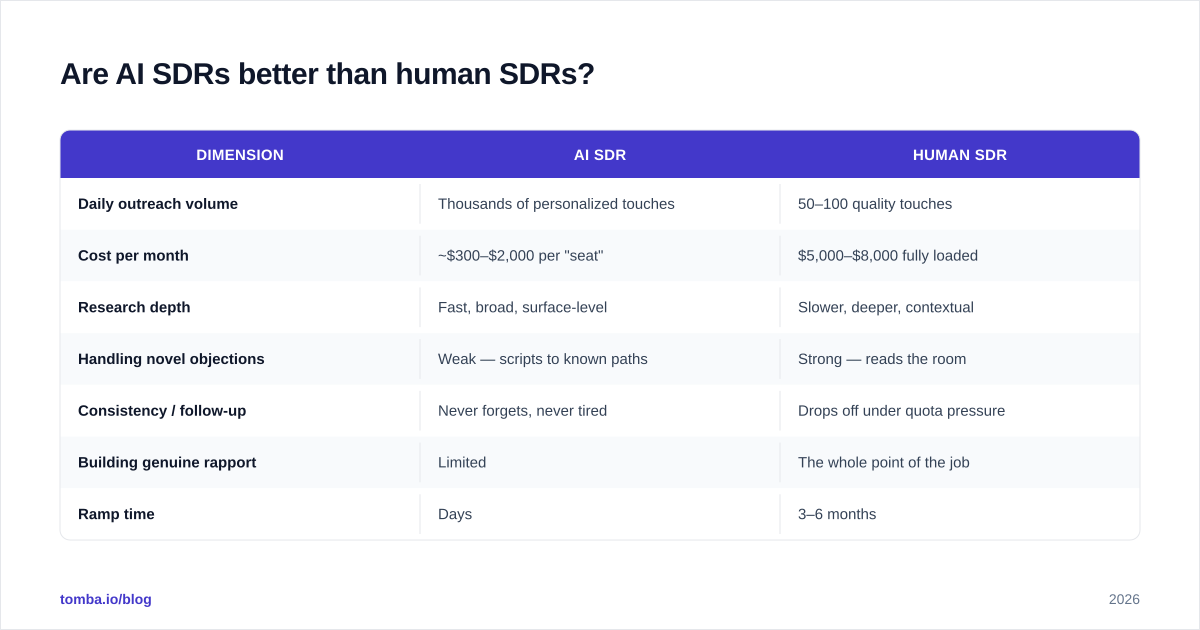Click the heading 'Are AI SDRs better than human SDRs?'
Viewport: 1200px width, 630px height.
click(x=327, y=74)
